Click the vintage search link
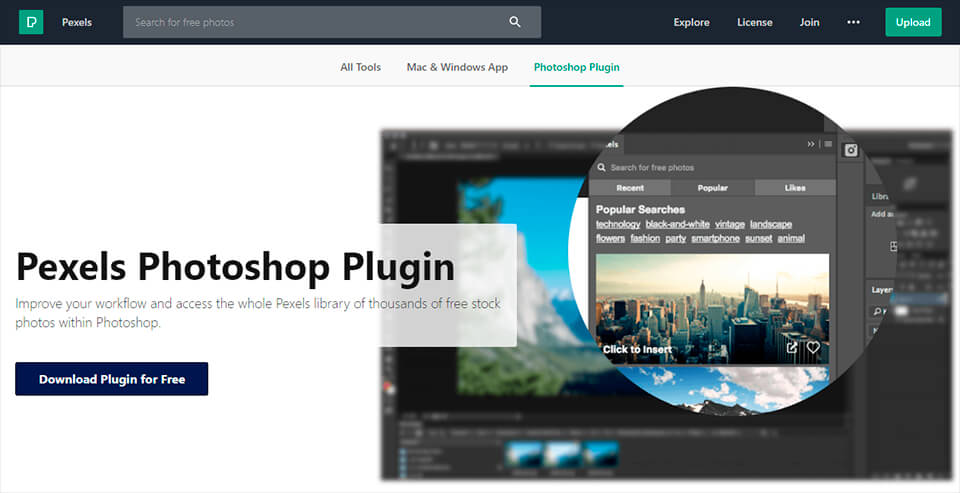 [729, 224]
